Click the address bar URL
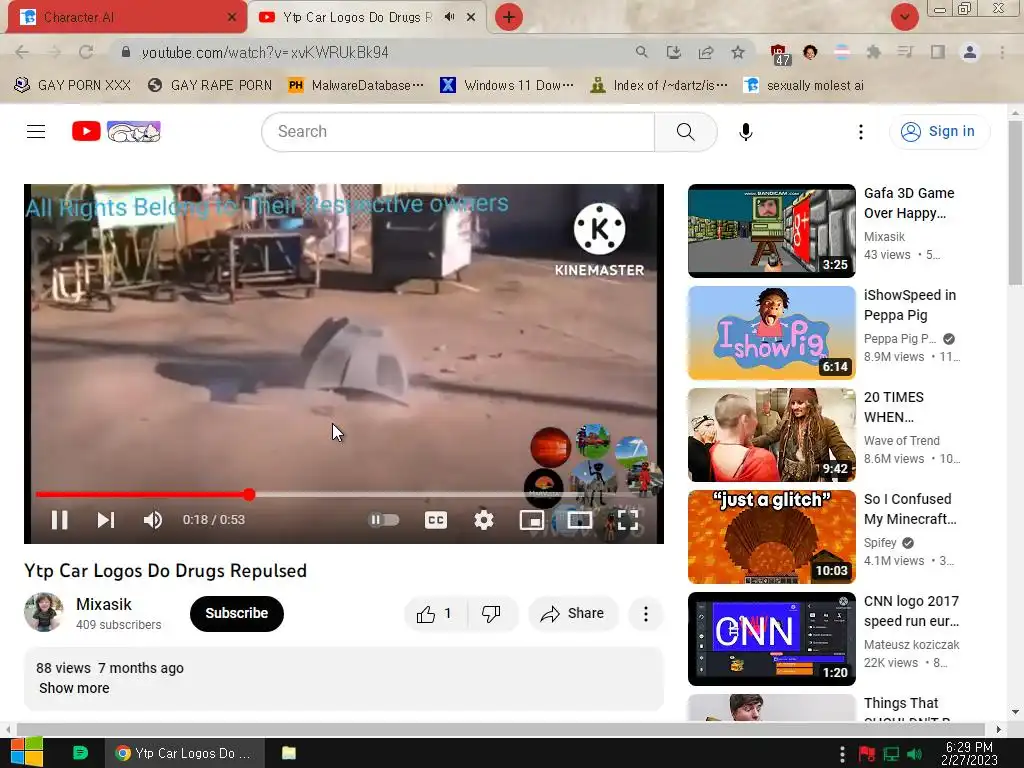Screen dimensions: 1024x768 point(264,52)
